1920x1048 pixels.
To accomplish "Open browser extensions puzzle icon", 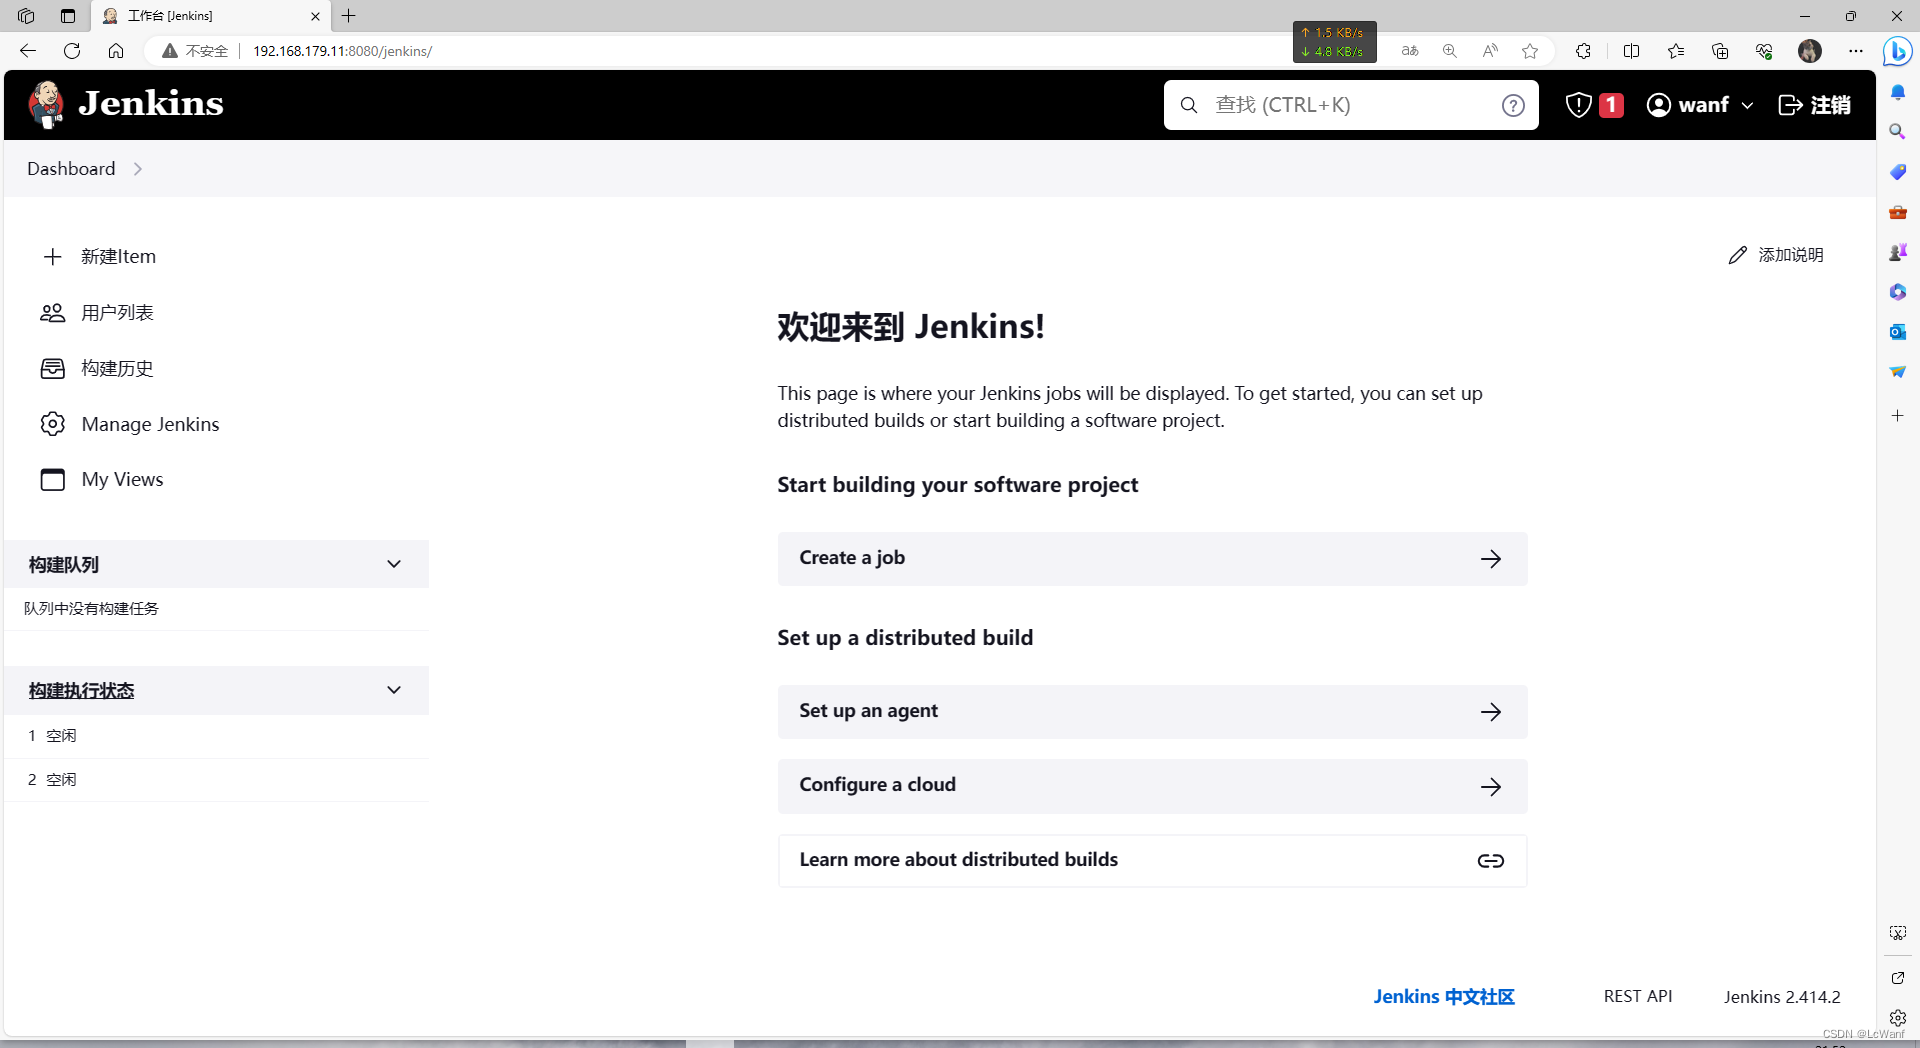I will 1583,51.
